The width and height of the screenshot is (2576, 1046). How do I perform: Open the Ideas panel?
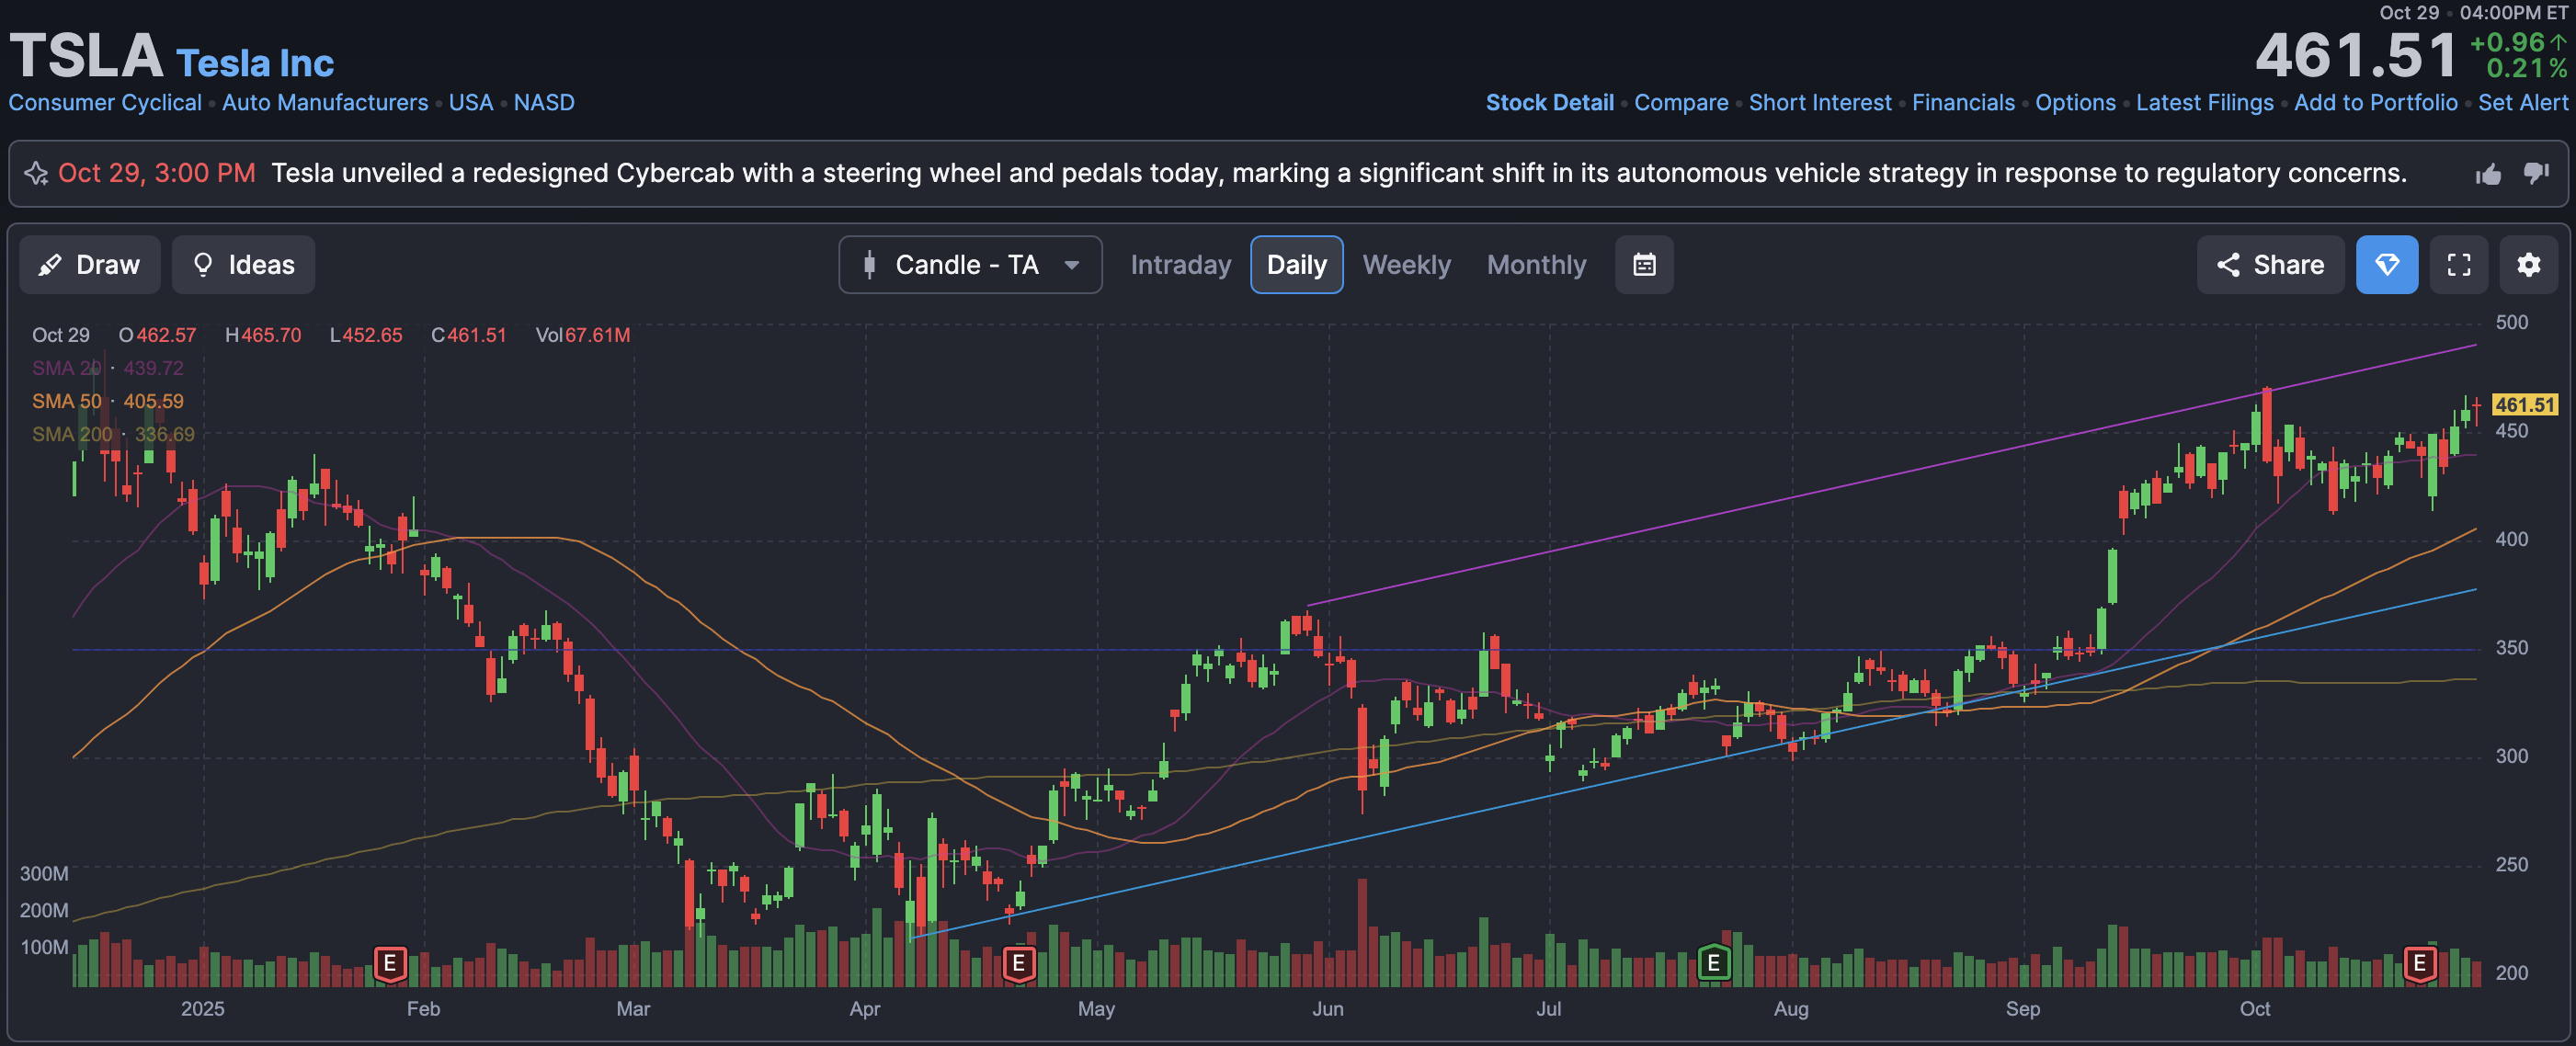(243, 265)
